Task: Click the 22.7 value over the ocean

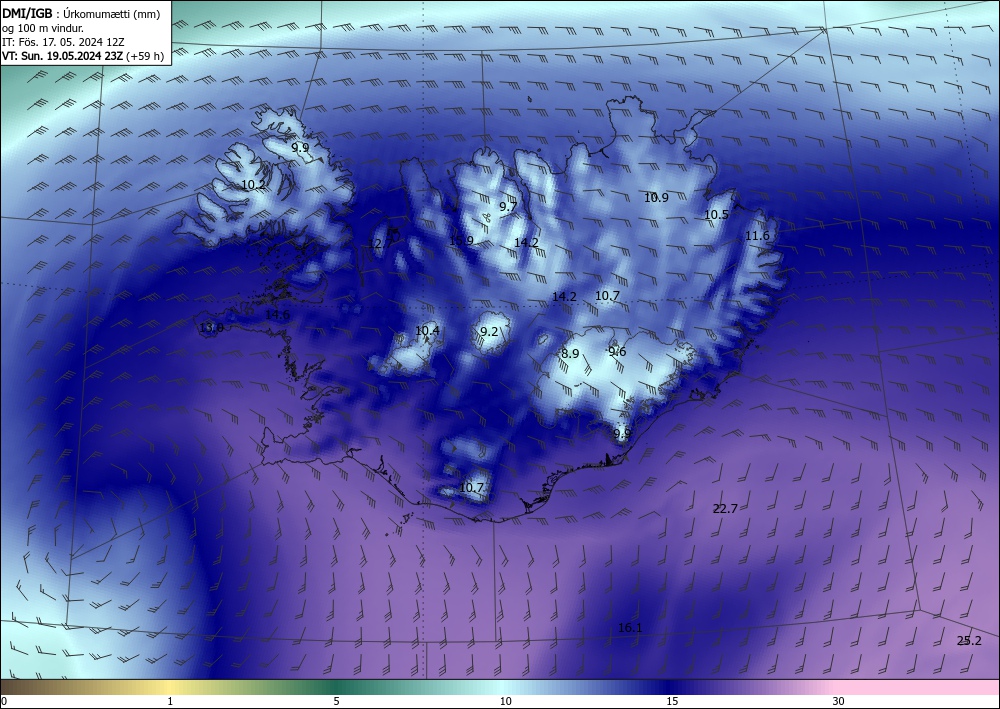Action: 725,508
